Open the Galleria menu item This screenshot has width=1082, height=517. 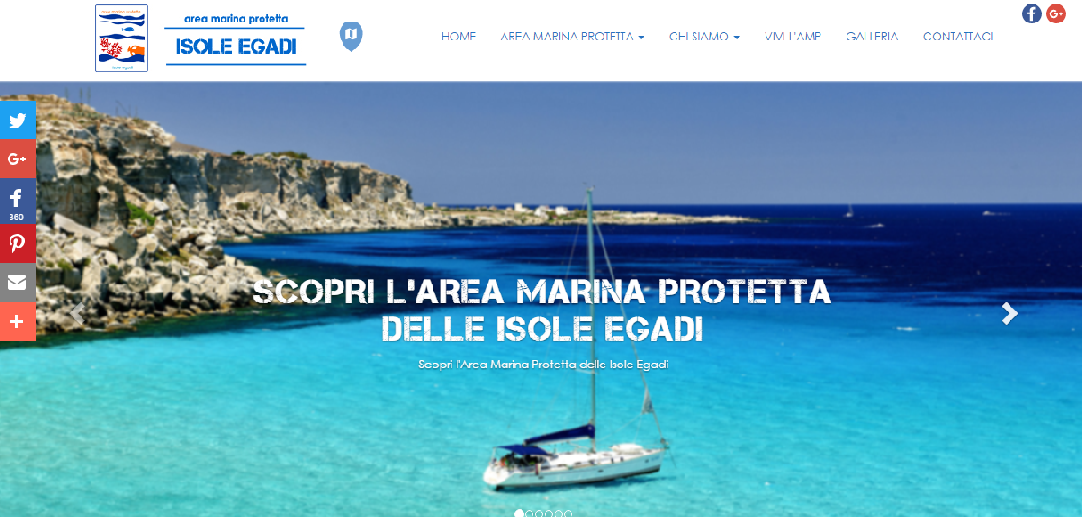872,37
